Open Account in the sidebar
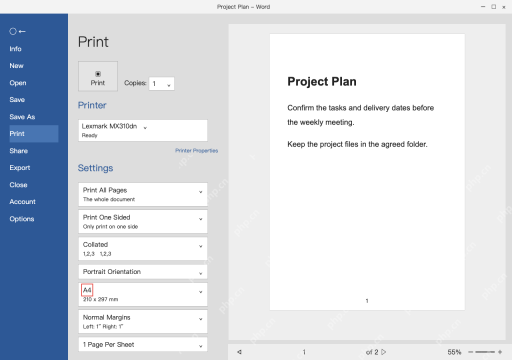Screen dimensions: 512x360 click(22, 202)
